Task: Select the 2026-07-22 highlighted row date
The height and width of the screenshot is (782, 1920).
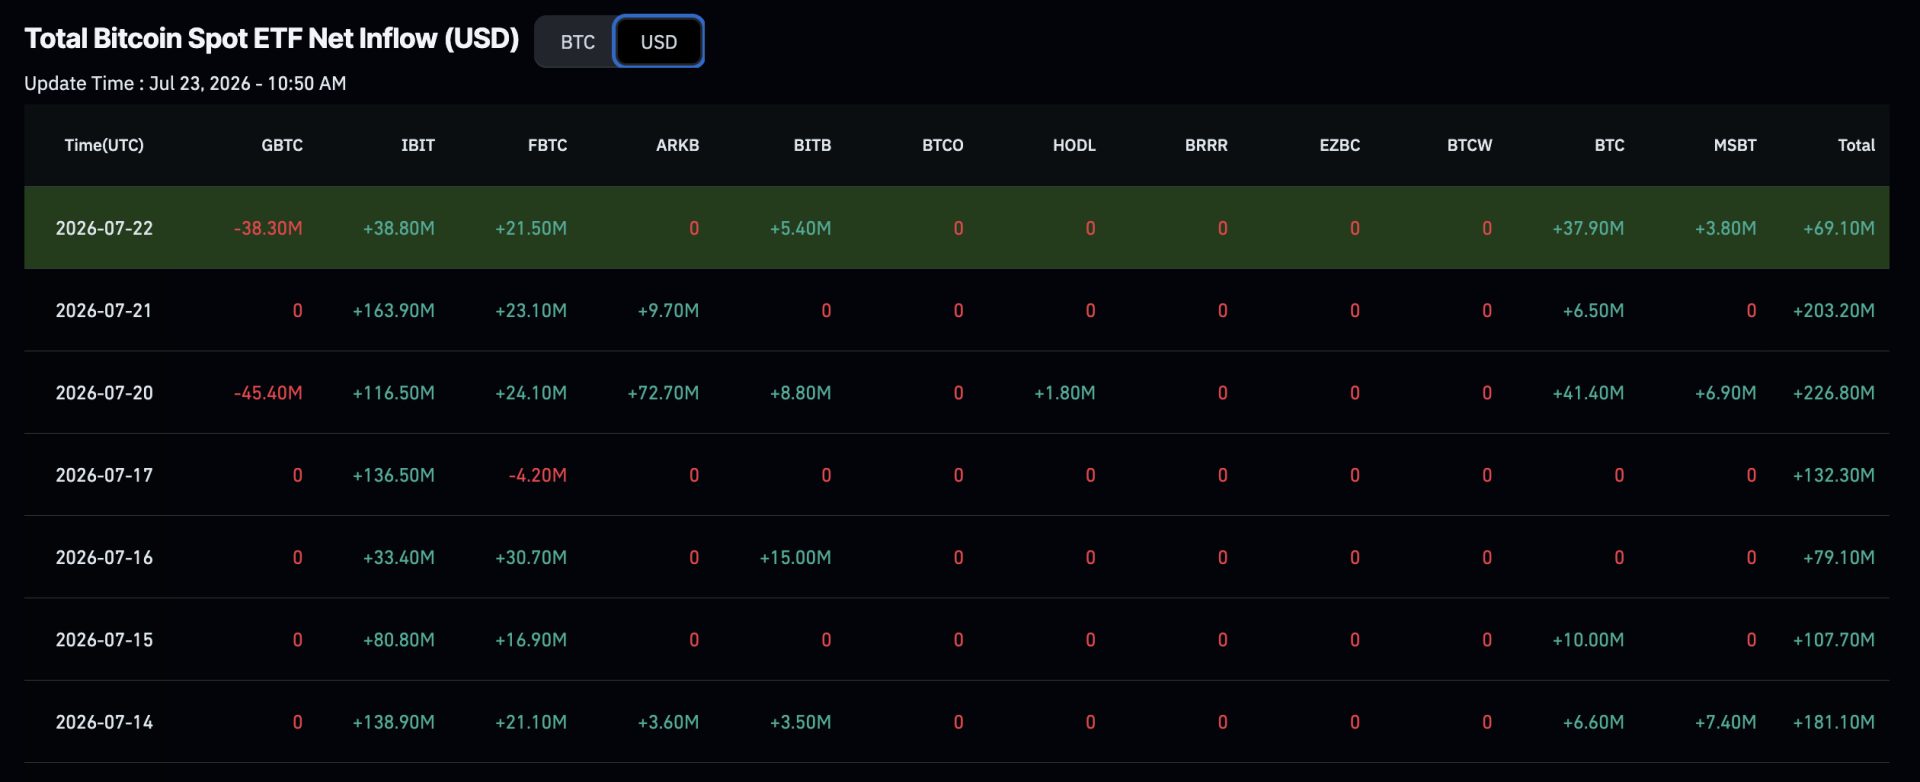Action: click(x=104, y=228)
